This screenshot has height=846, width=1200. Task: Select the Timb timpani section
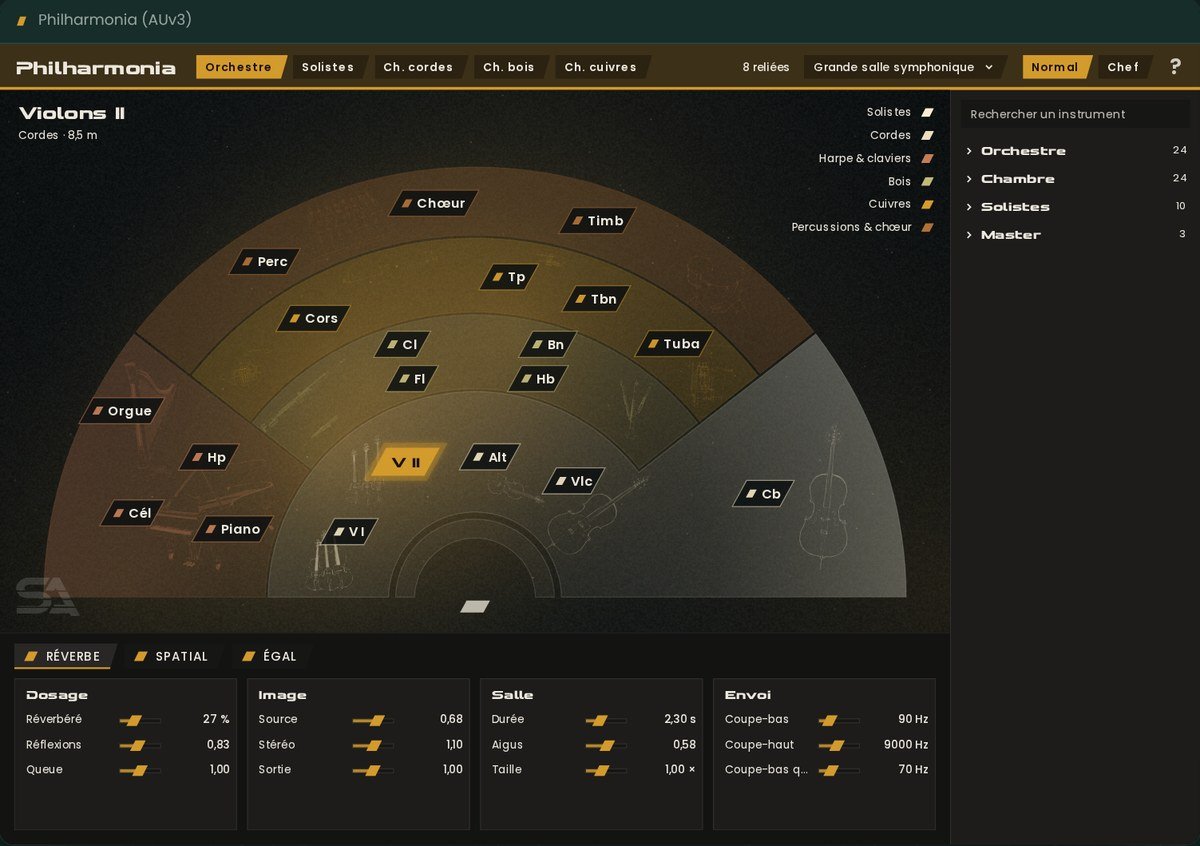(597, 221)
